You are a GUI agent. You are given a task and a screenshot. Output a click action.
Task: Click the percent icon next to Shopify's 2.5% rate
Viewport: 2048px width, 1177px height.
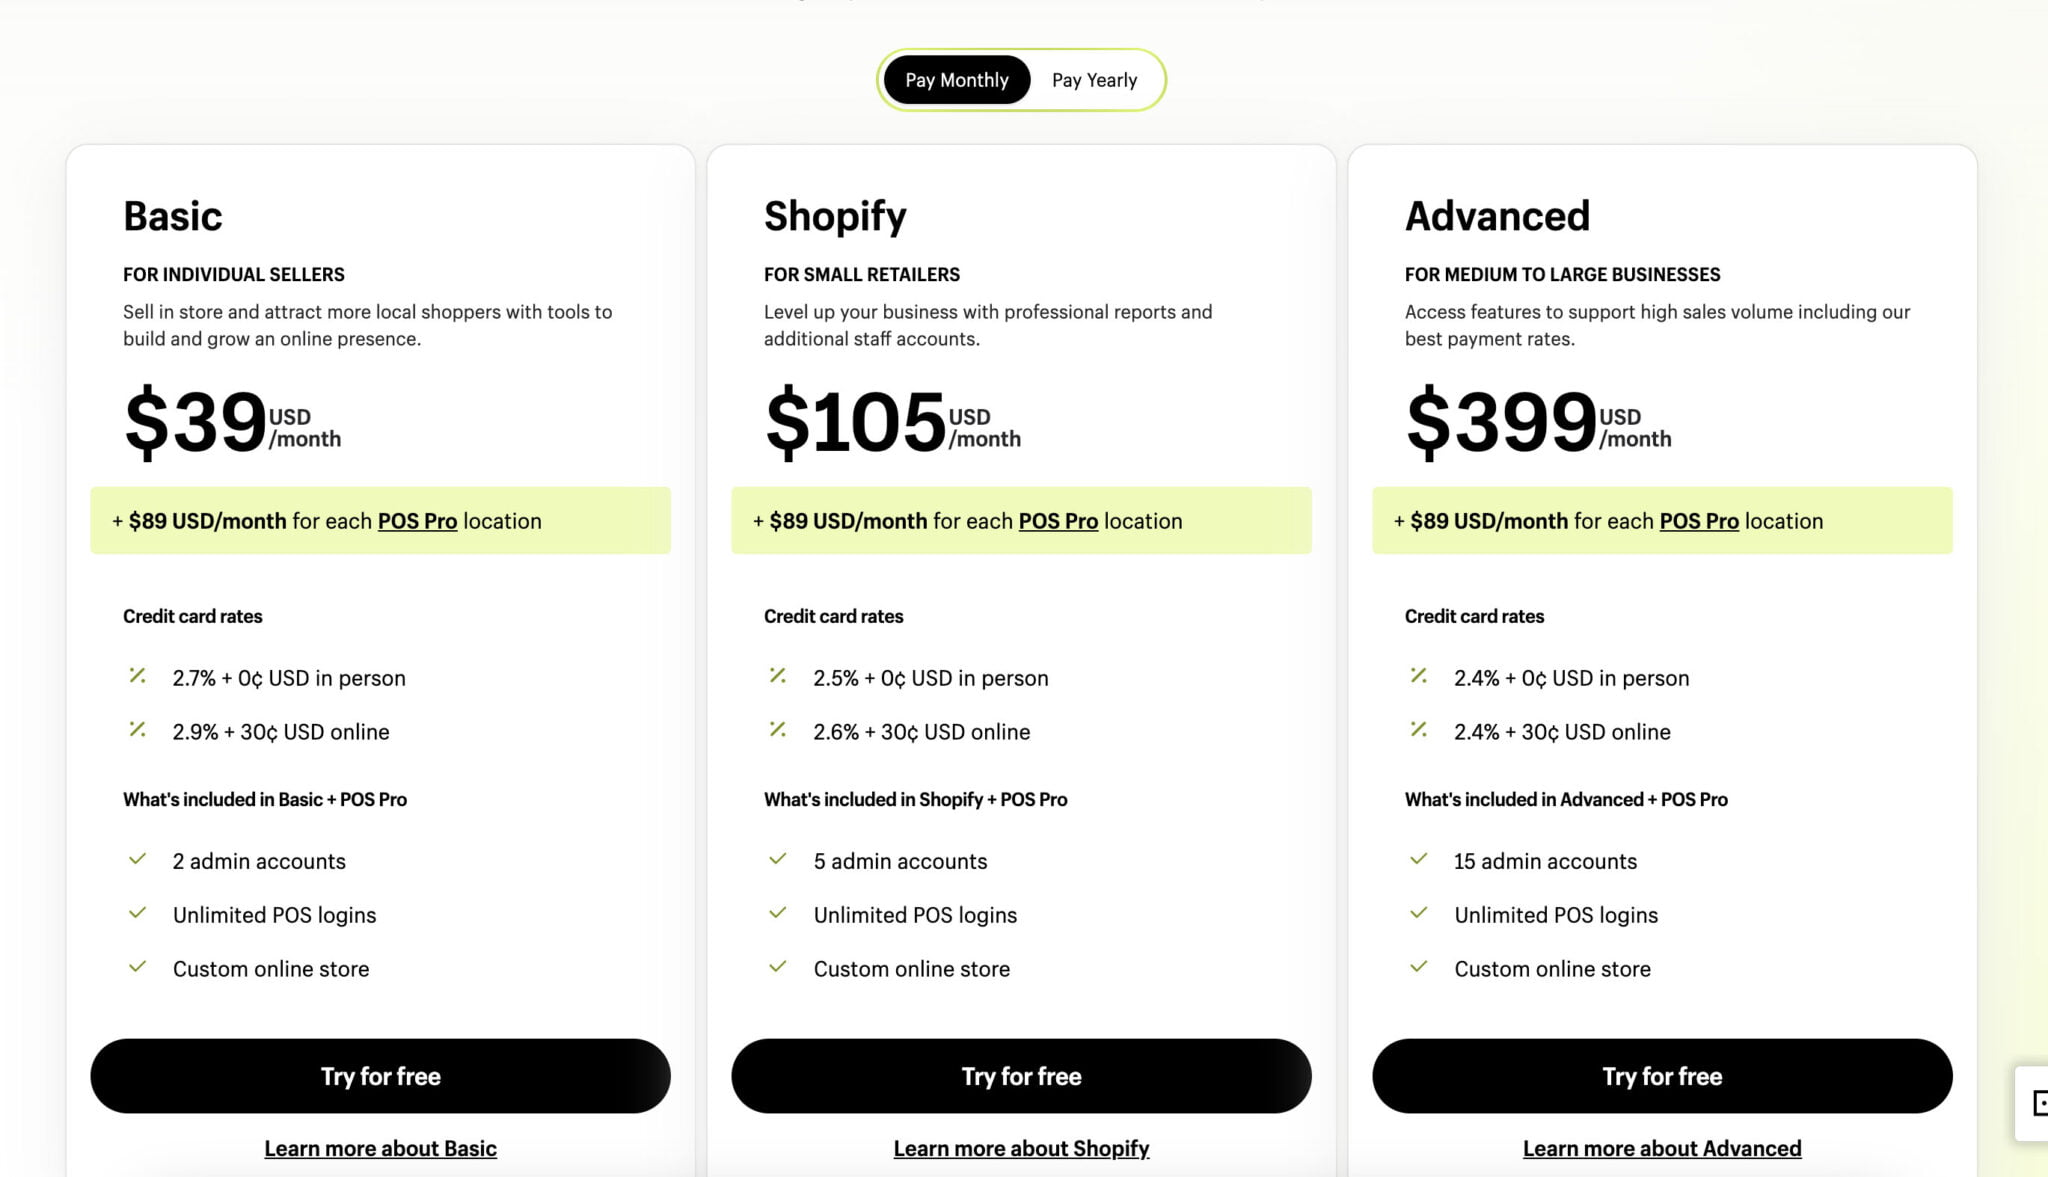[x=778, y=676]
